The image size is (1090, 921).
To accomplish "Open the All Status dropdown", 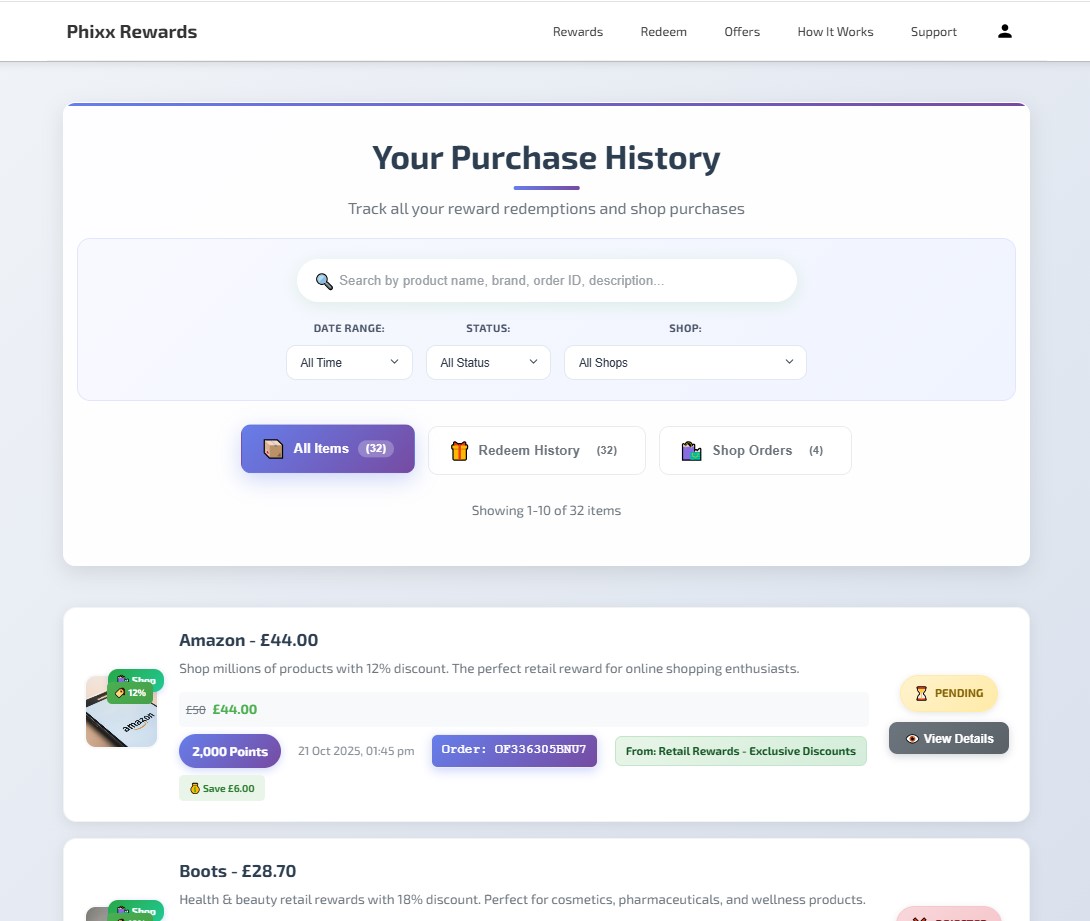I will pyautogui.click(x=487, y=362).
